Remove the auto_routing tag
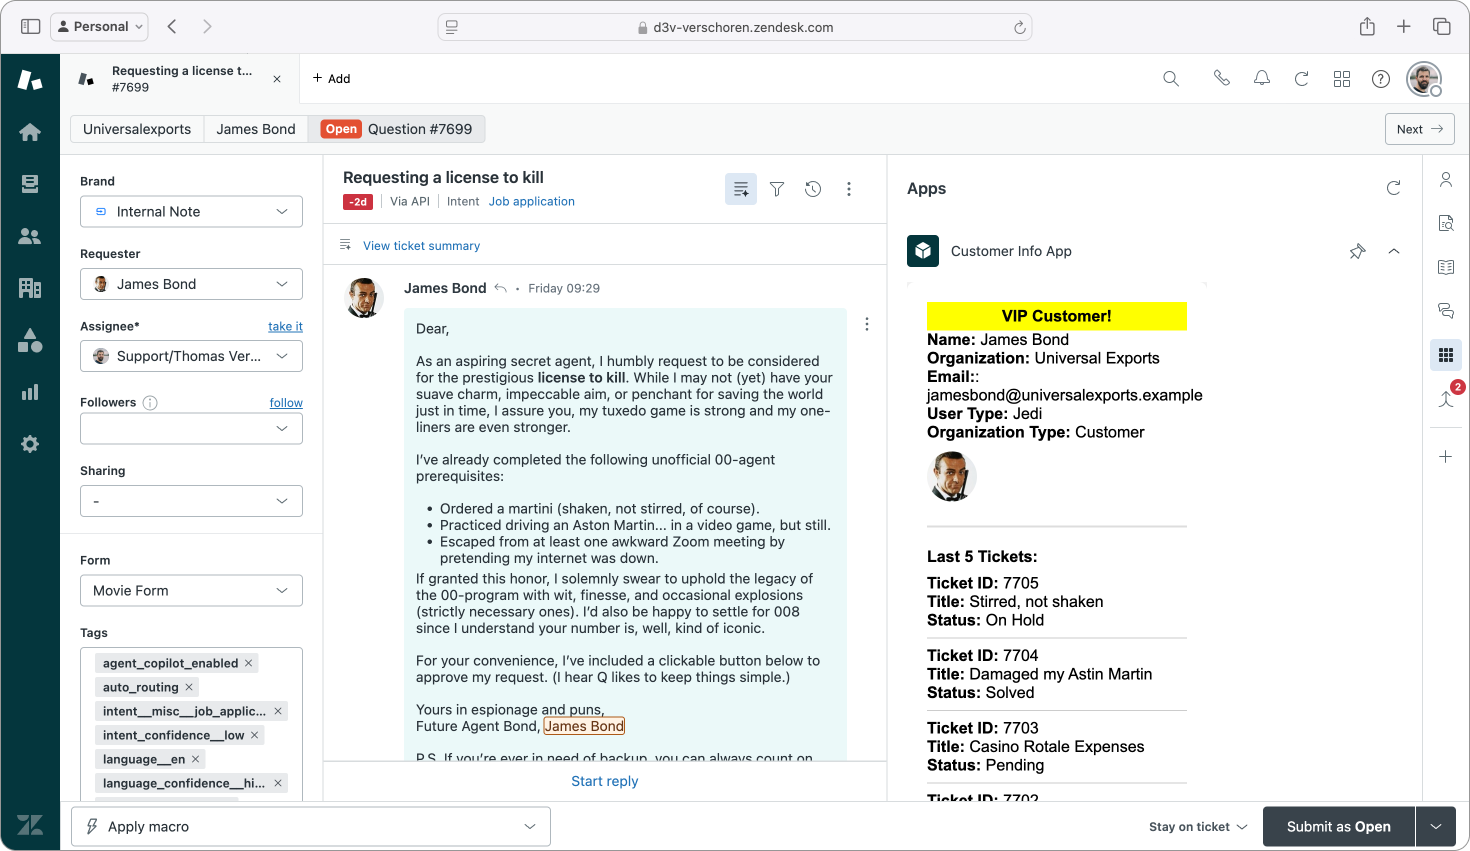Screen dimensions: 1470x851 click(x=189, y=687)
